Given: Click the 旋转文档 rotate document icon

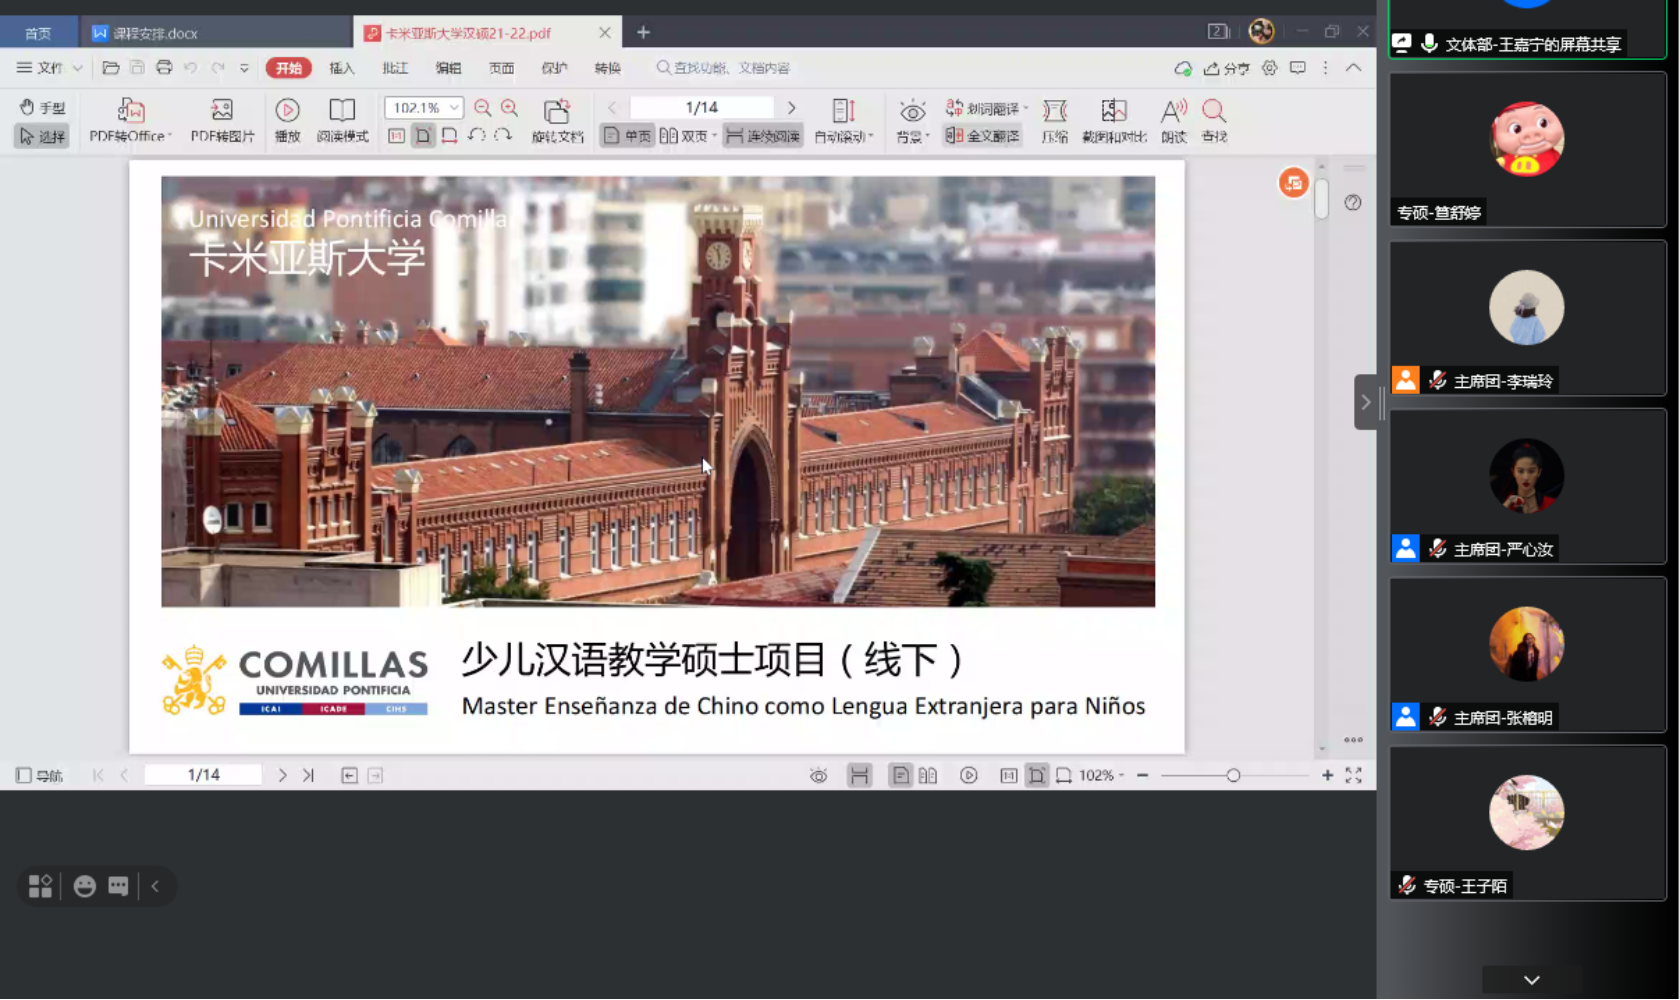Looking at the screenshot, I should 557,111.
